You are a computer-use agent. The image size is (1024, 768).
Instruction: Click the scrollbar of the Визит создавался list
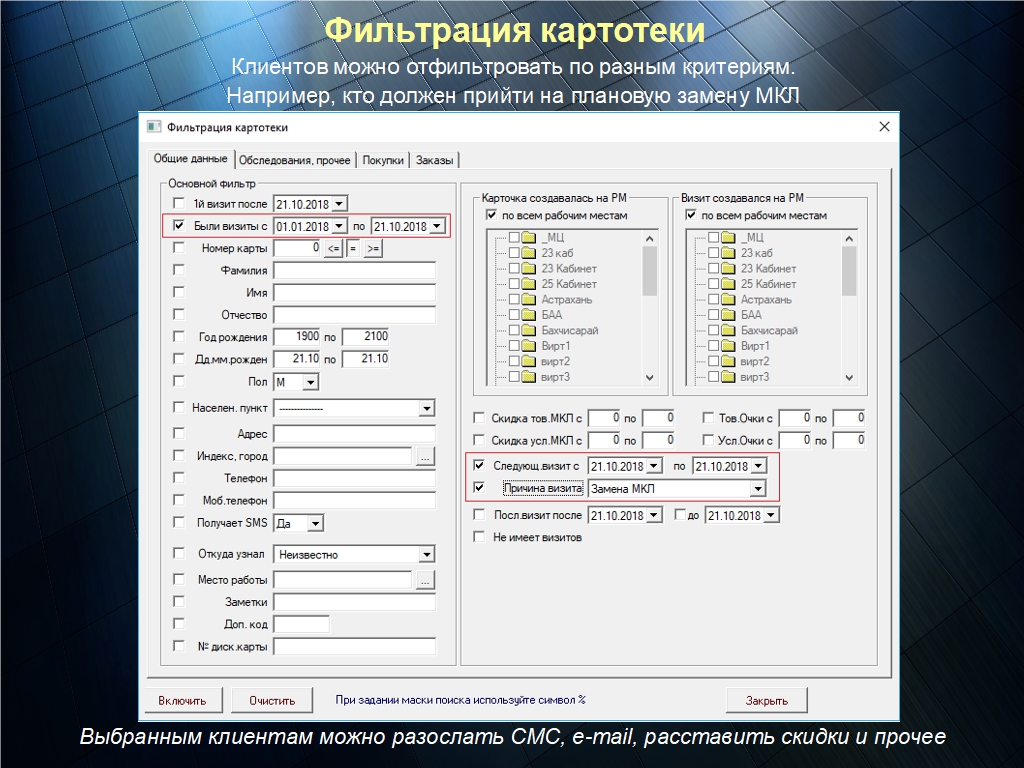pyautogui.click(x=849, y=308)
